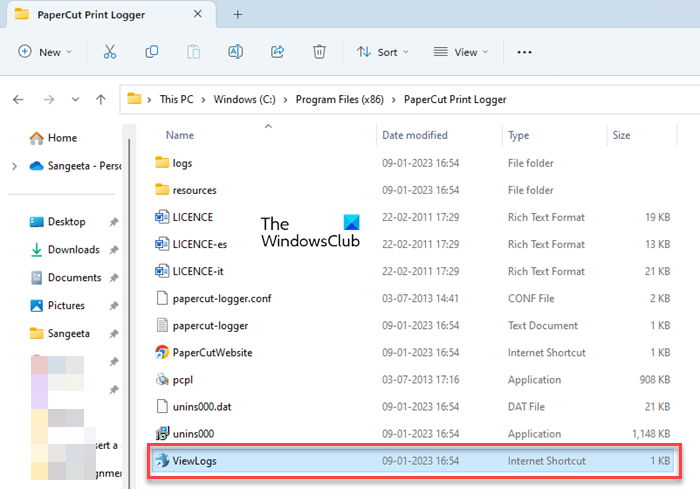
Task: Select the PaperCutWebsite file name
Action: pyautogui.click(x=212, y=352)
